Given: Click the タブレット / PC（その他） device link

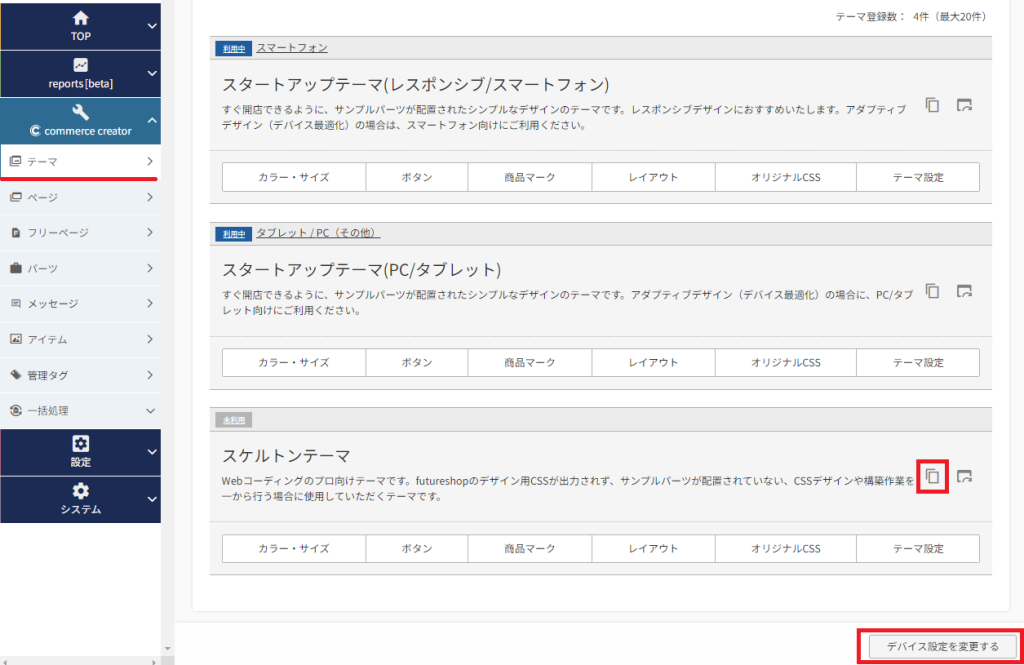Looking at the screenshot, I should (x=318, y=233).
